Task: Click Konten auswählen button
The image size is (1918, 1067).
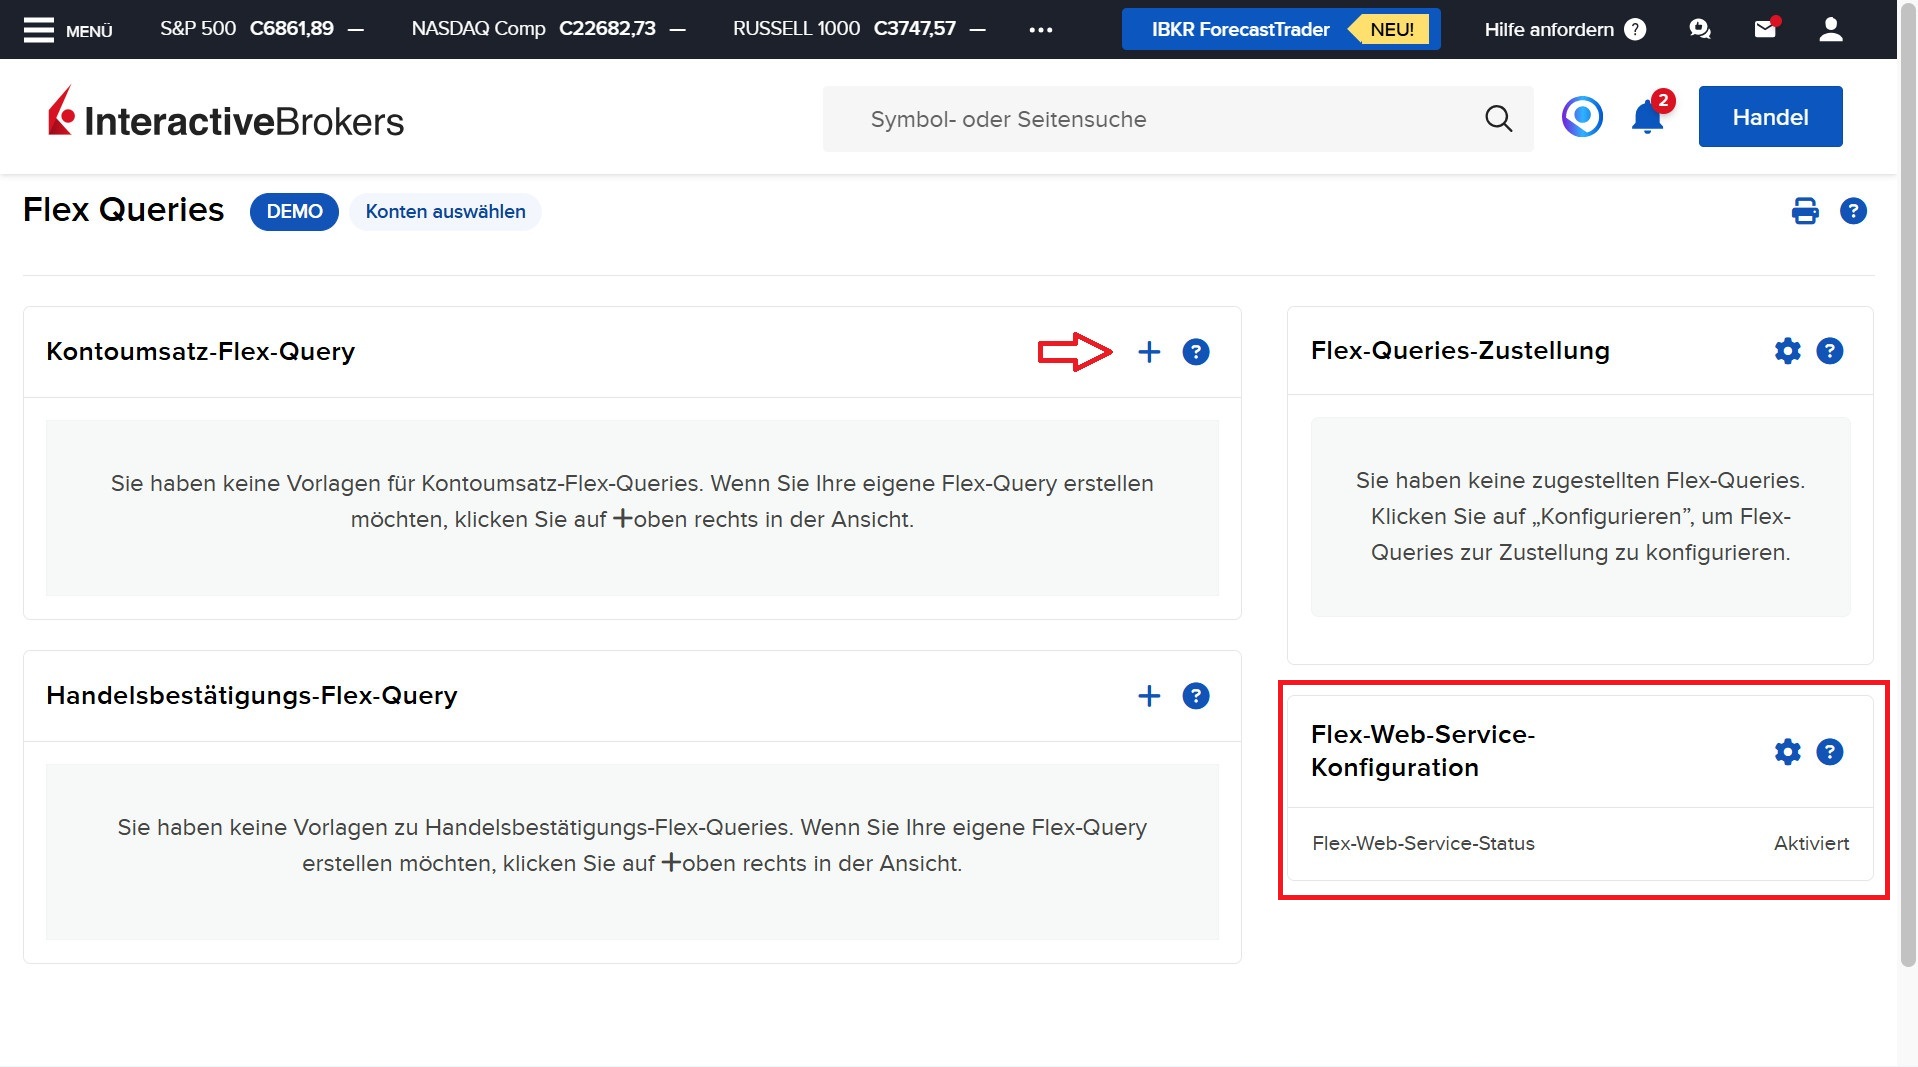Action: pos(445,212)
